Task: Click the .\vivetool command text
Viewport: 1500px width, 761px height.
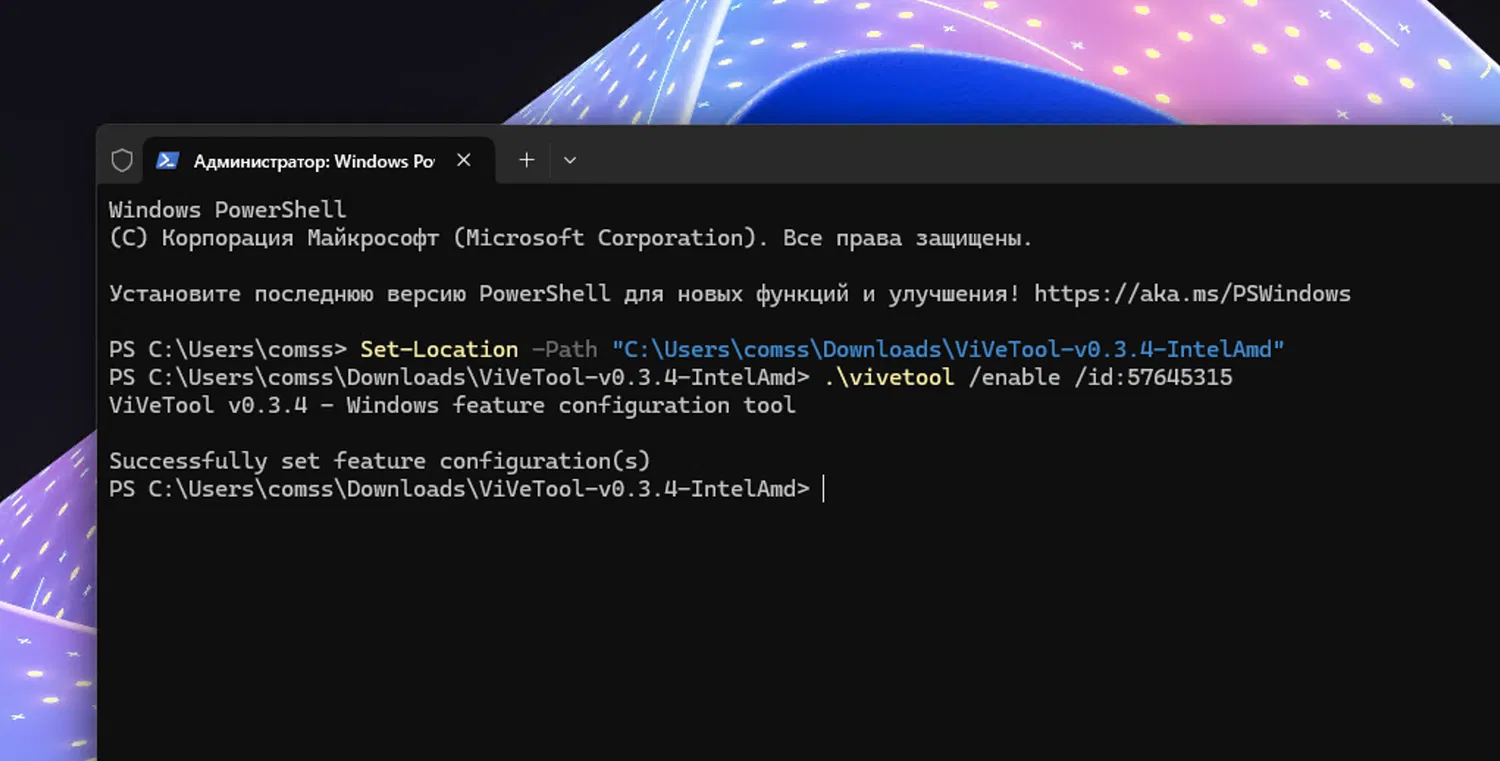Action: tap(889, 378)
